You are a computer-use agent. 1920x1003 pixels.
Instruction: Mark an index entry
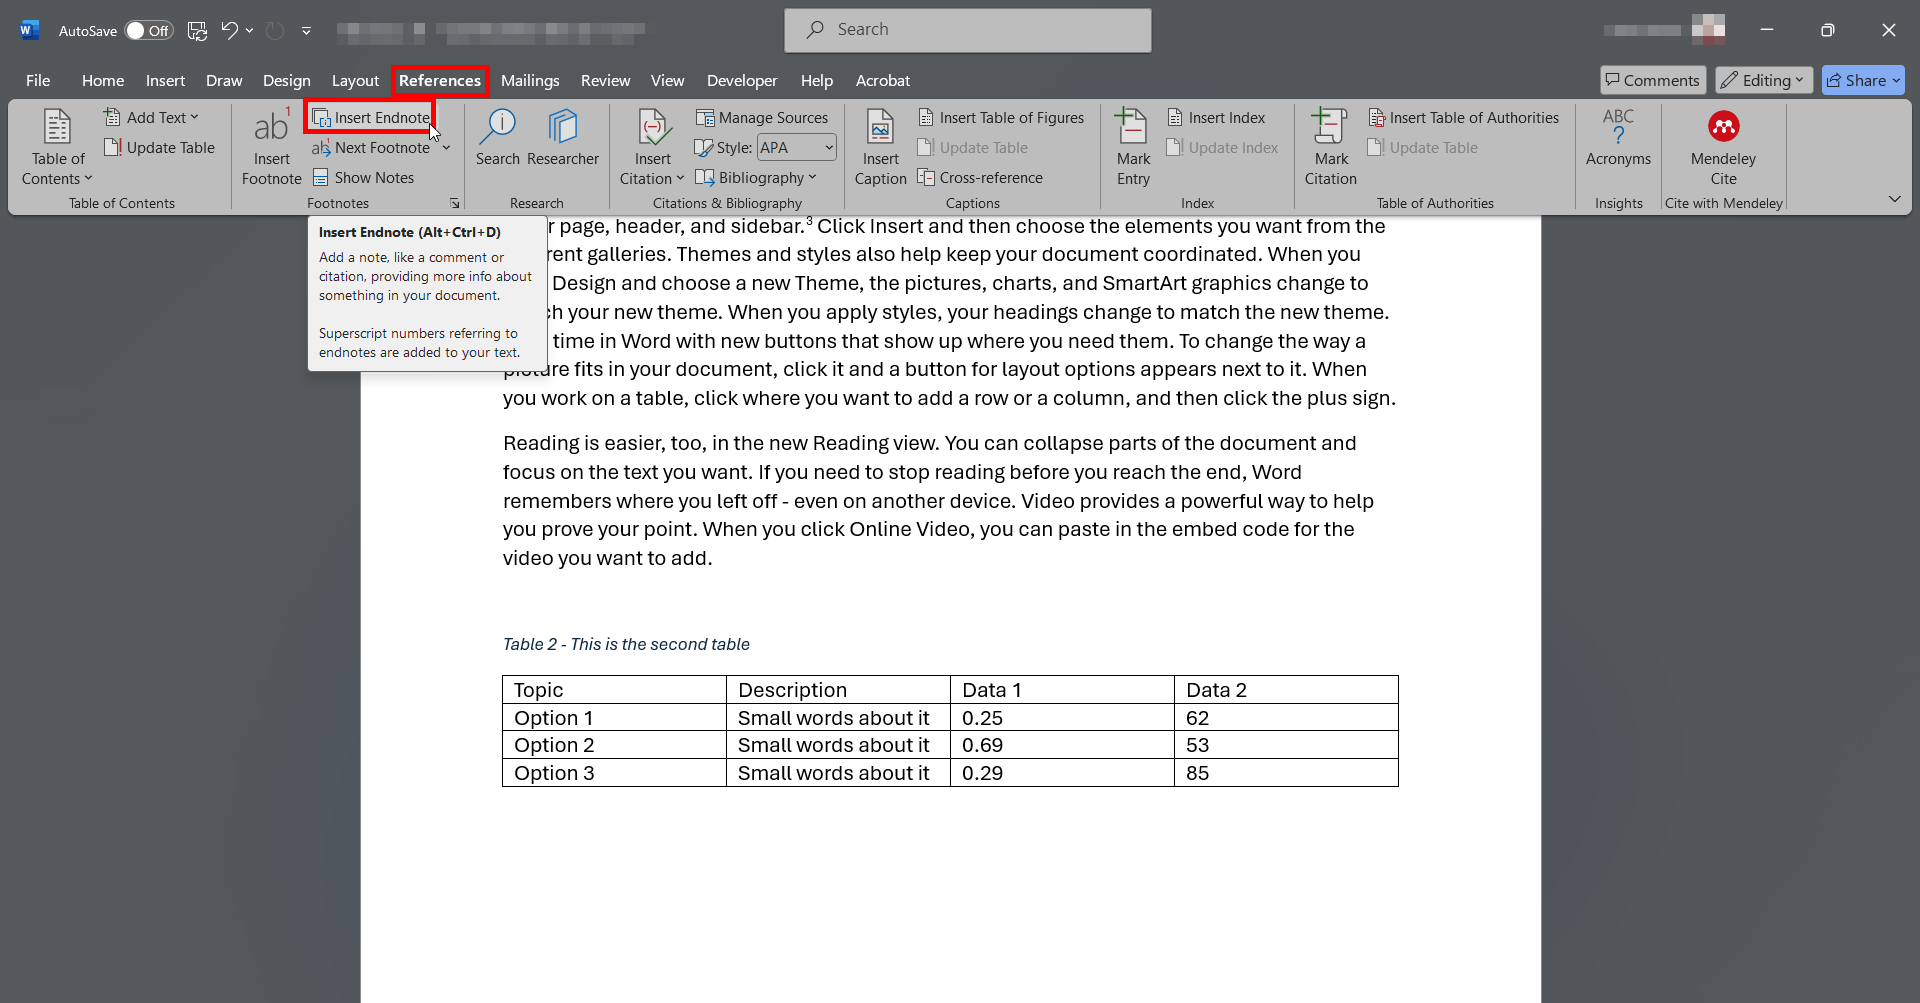pos(1131,145)
